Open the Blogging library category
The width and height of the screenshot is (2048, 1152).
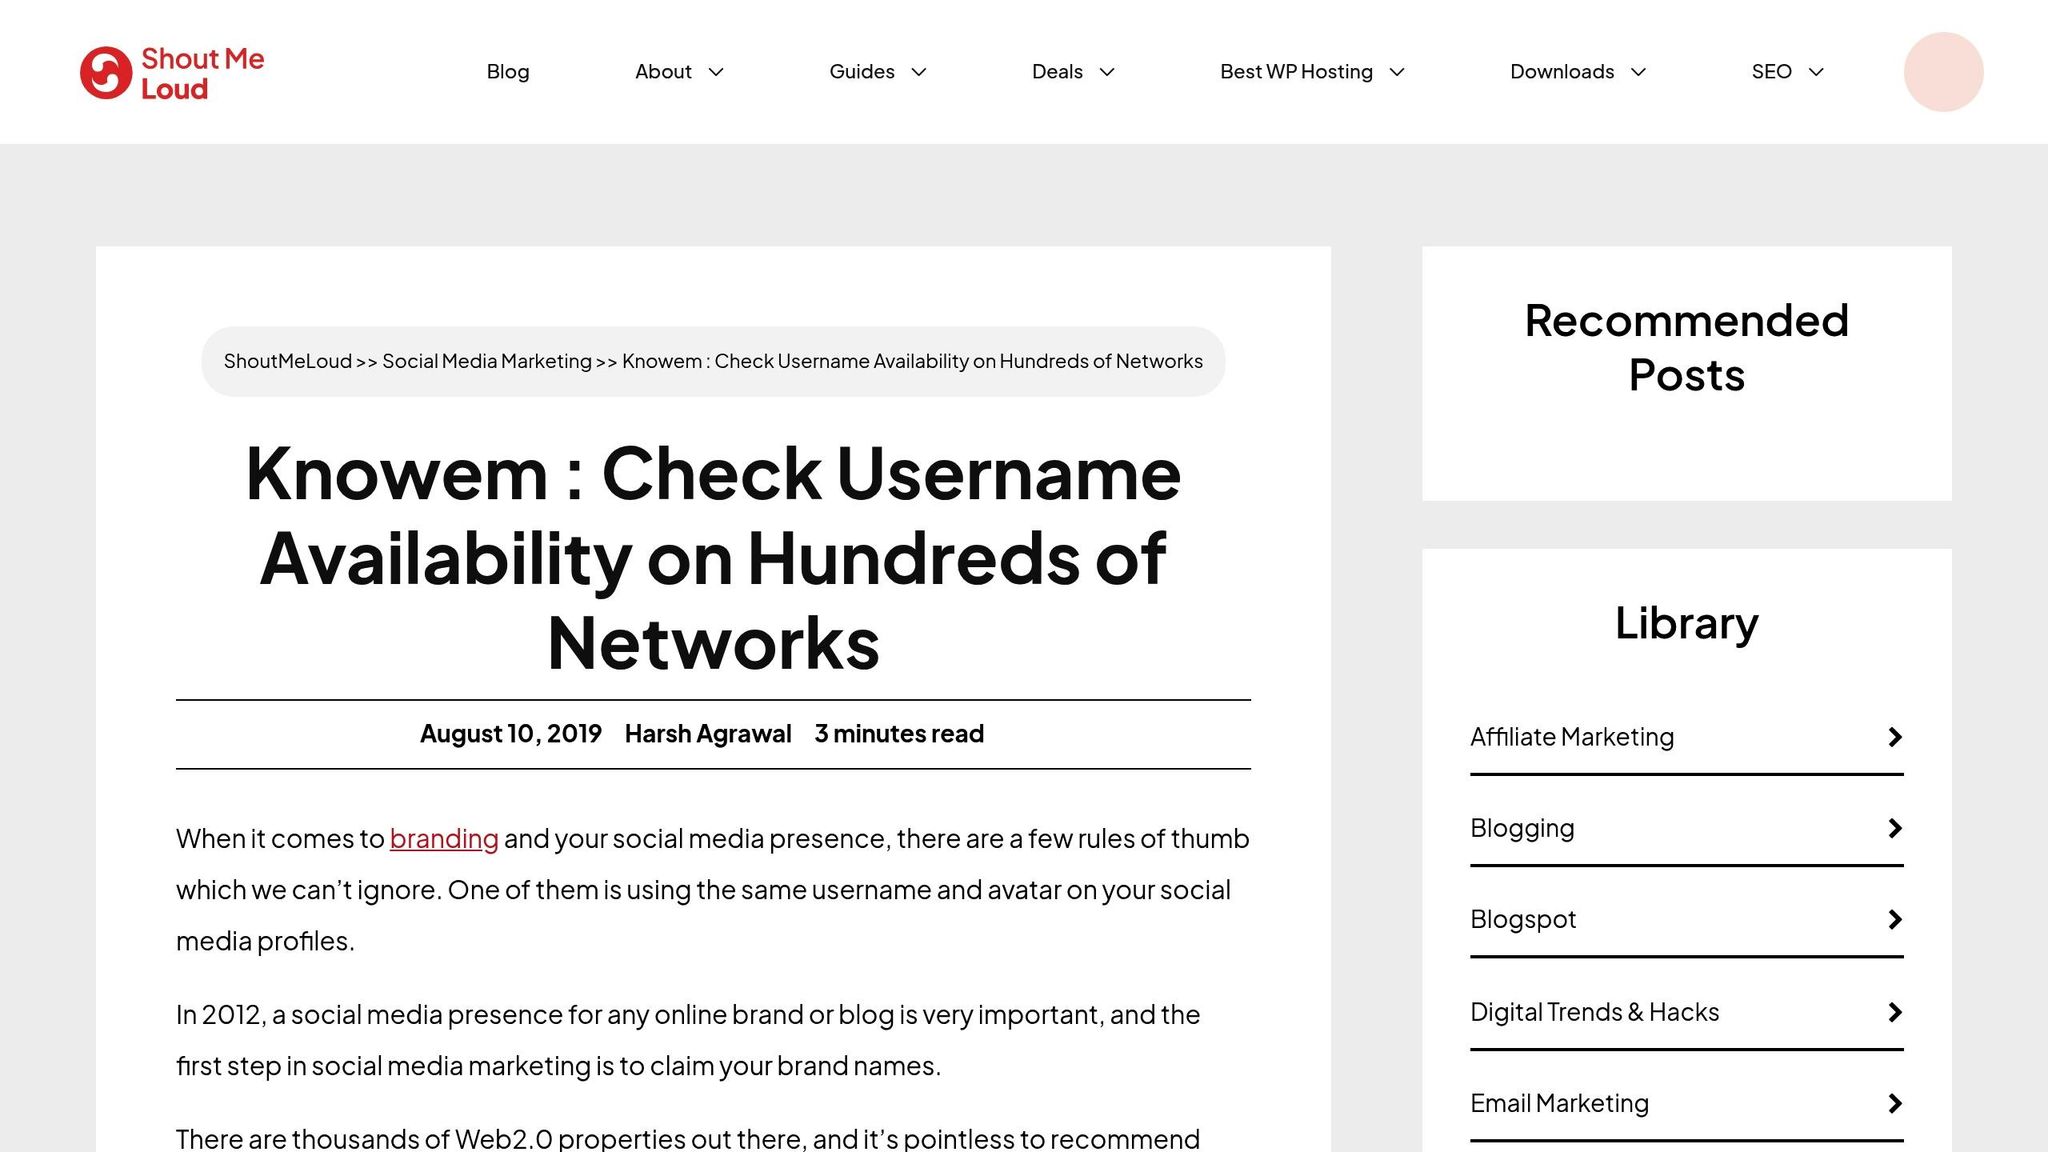1522,828
